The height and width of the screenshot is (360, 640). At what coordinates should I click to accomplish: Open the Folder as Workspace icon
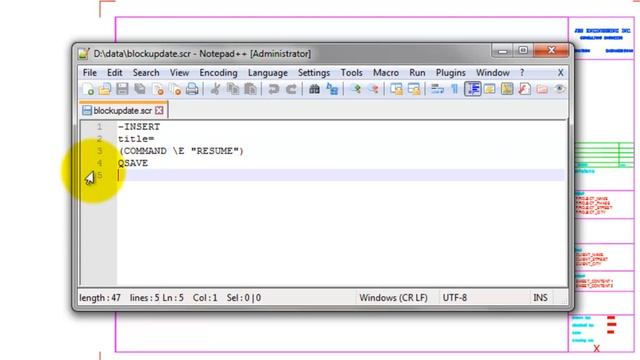pos(542,89)
